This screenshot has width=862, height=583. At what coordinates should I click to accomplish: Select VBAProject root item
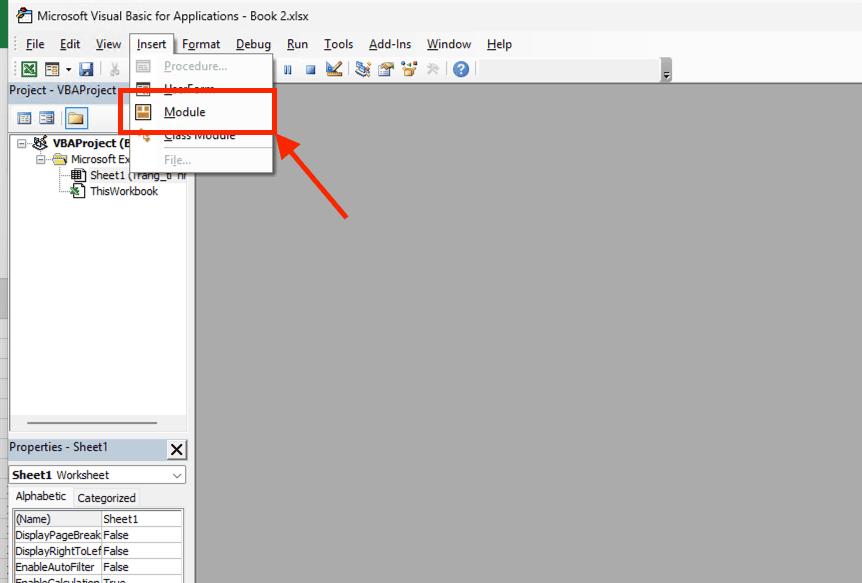click(x=91, y=143)
